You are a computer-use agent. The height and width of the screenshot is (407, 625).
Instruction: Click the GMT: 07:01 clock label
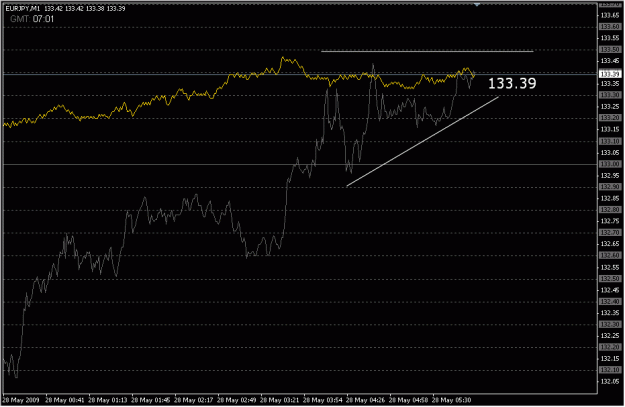click(x=32, y=19)
